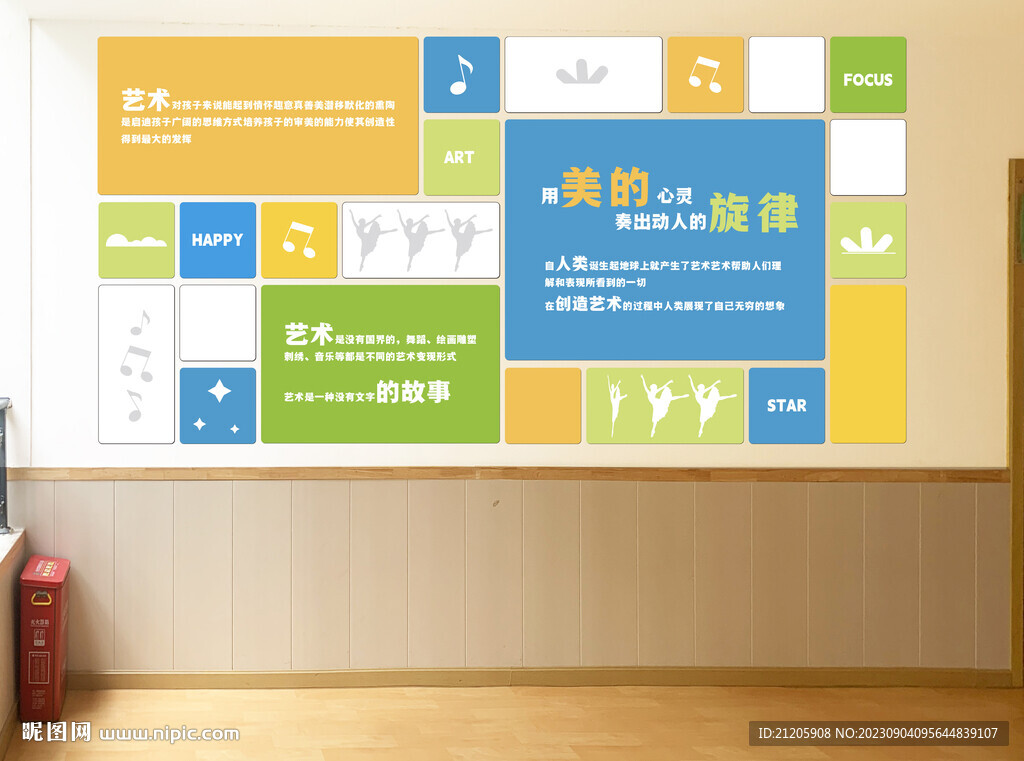Click the white words 的故事 on the green panel
Viewport: 1024px width, 761px height.
point(413,392)
